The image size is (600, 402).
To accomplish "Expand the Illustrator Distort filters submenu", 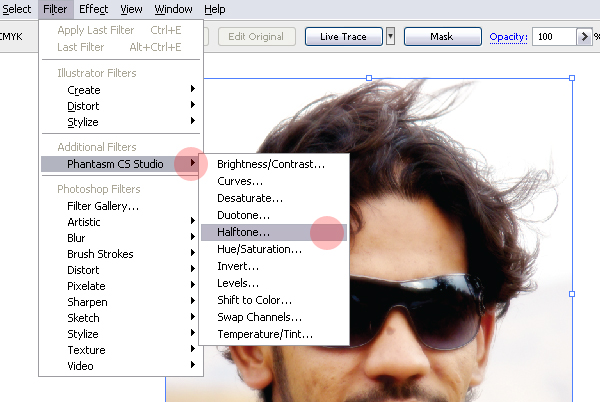I will click(121, 106).
